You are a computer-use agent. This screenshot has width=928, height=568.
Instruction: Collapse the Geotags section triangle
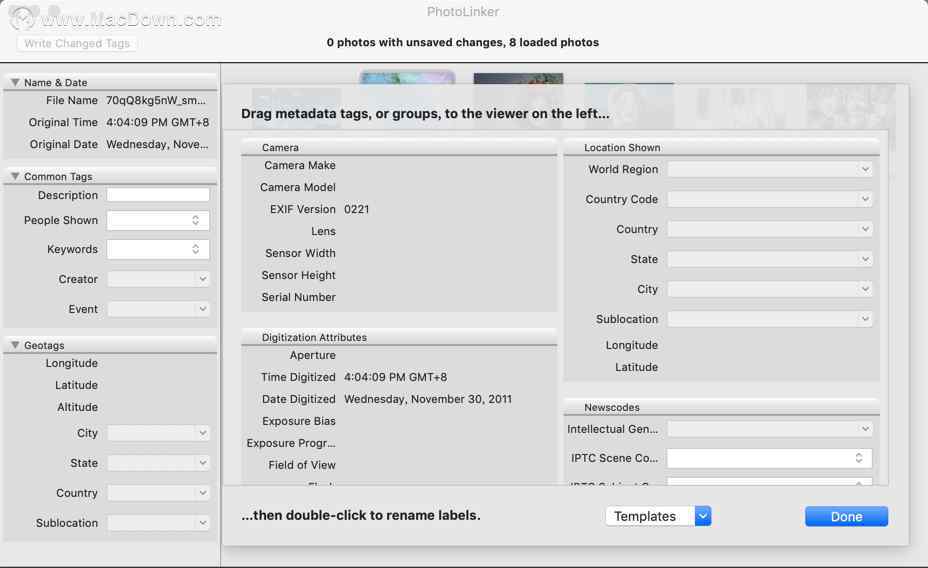[15, 345]
